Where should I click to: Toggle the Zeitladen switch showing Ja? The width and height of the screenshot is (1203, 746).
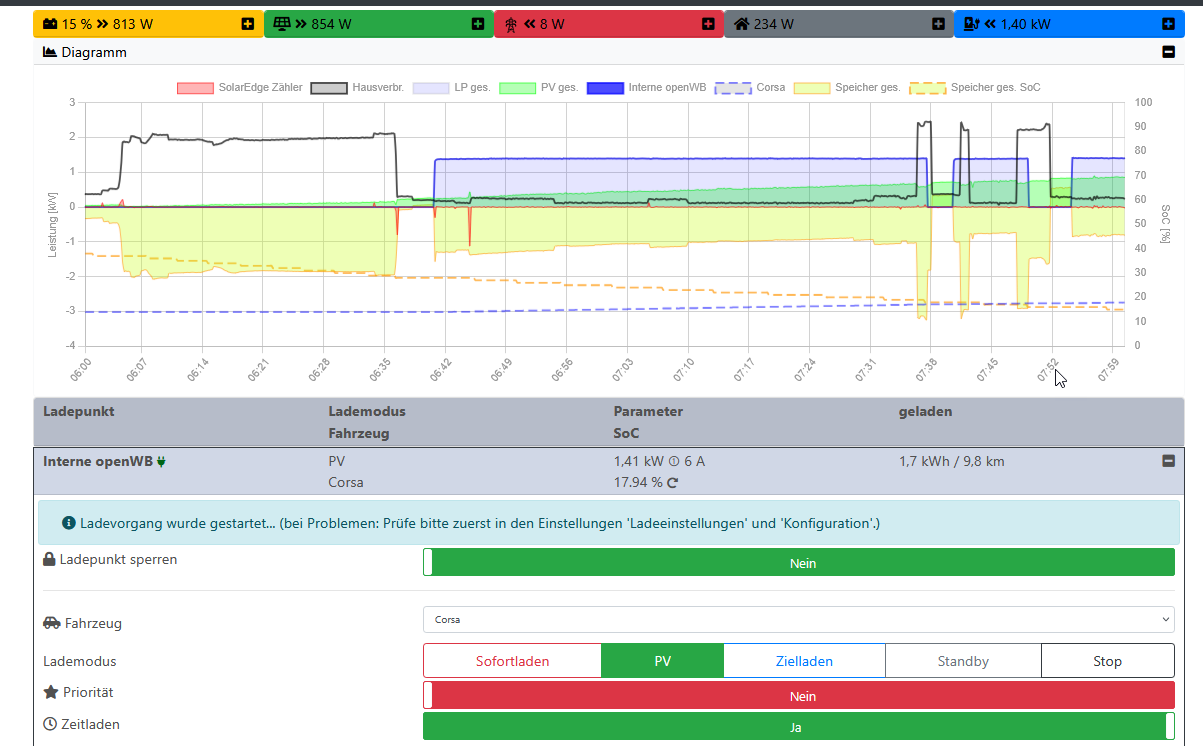(798, 727)
